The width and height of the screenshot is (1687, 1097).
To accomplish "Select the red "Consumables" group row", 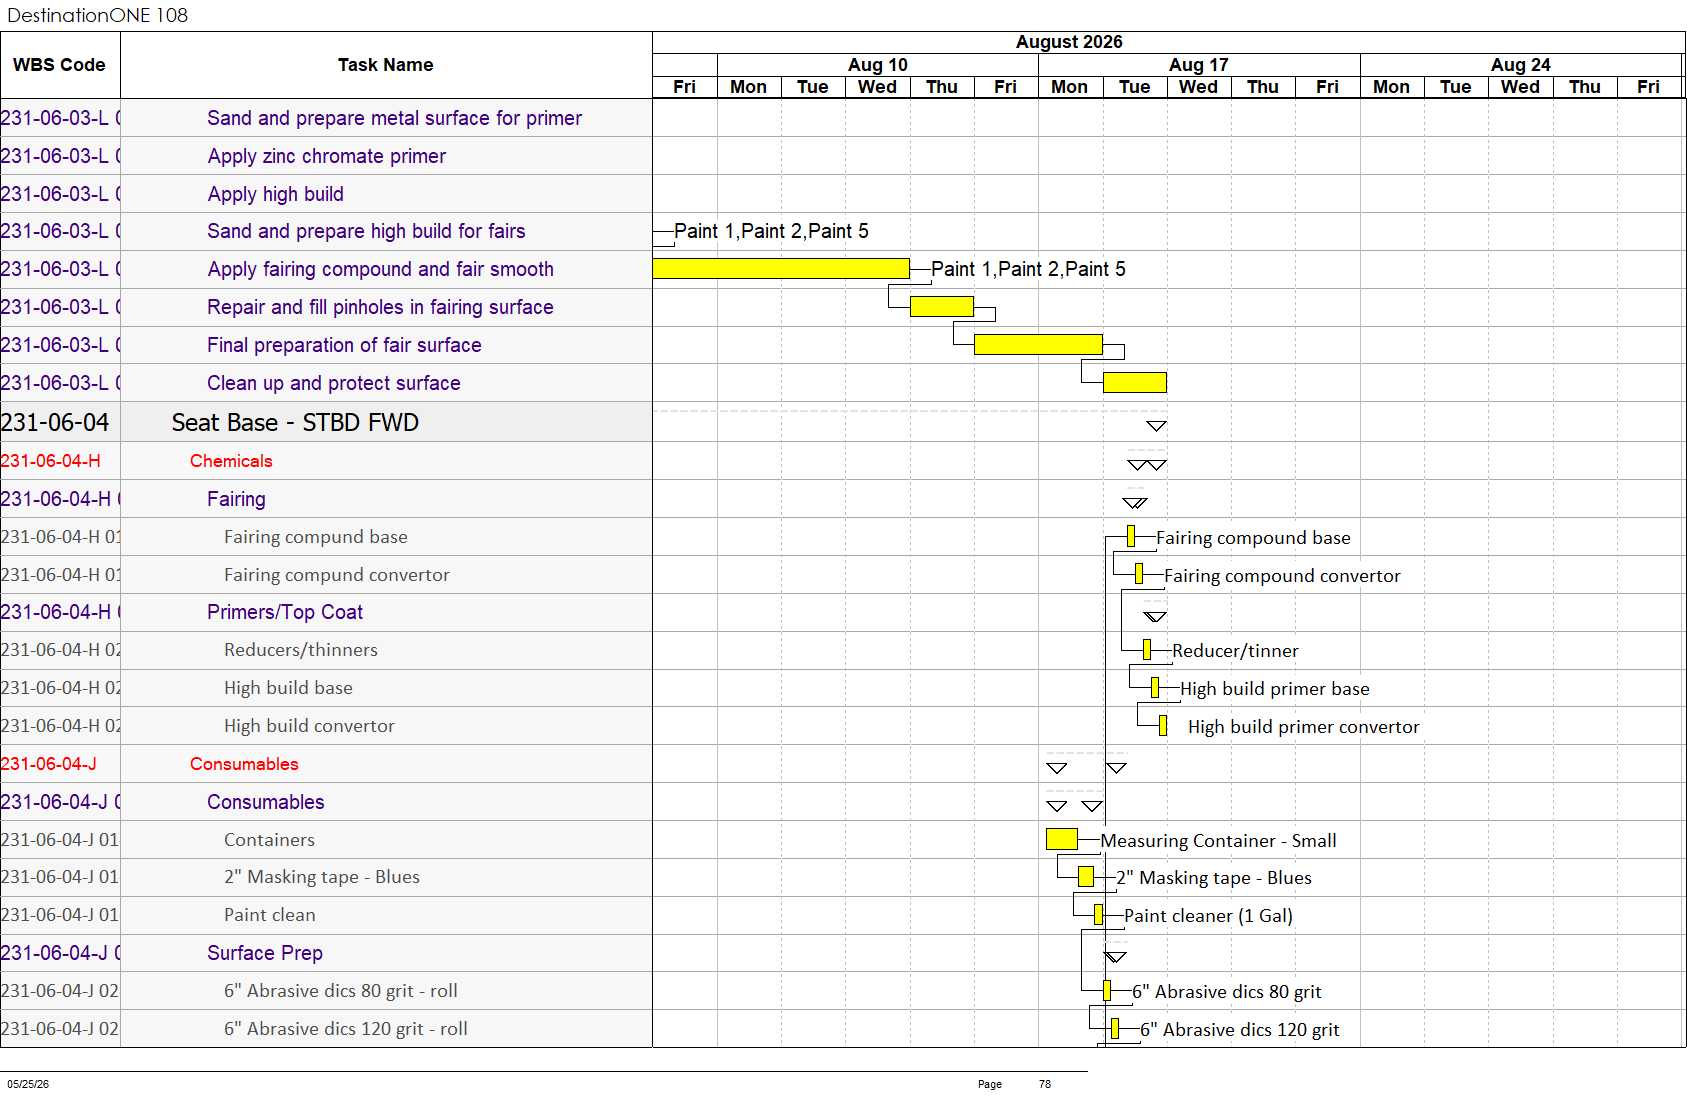I will point(244,764).
